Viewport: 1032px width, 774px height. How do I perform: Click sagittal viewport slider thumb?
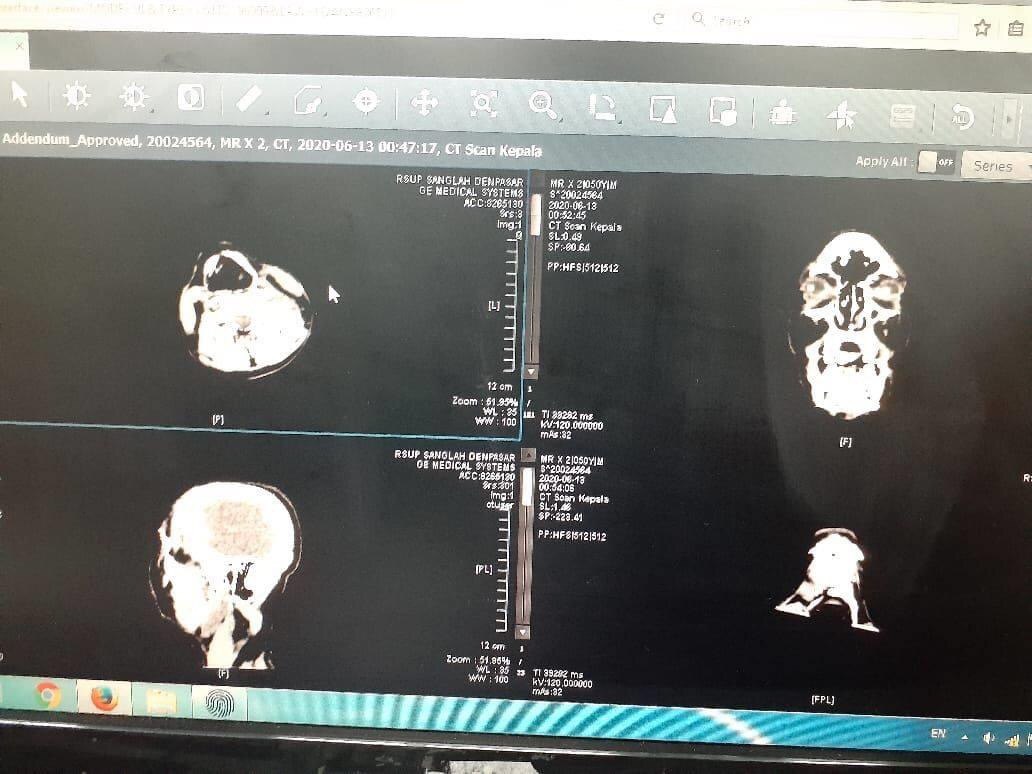527,487
